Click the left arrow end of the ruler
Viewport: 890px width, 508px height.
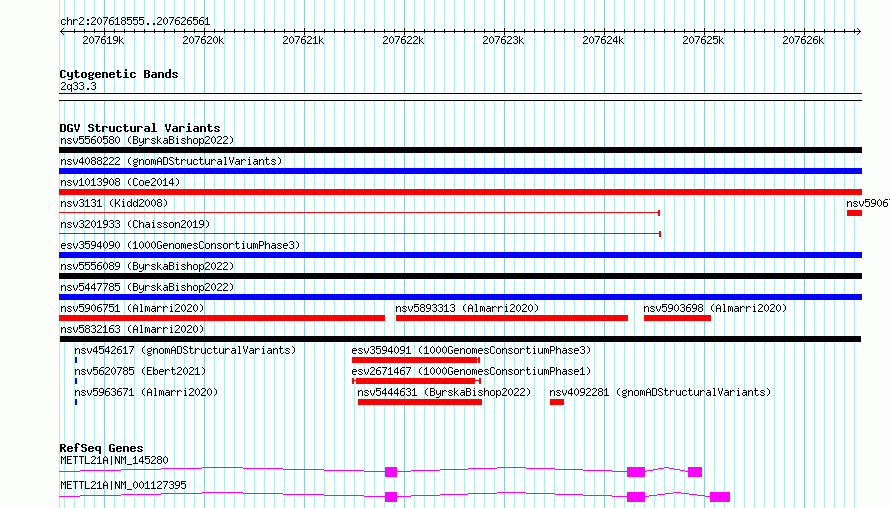point(62,31)
